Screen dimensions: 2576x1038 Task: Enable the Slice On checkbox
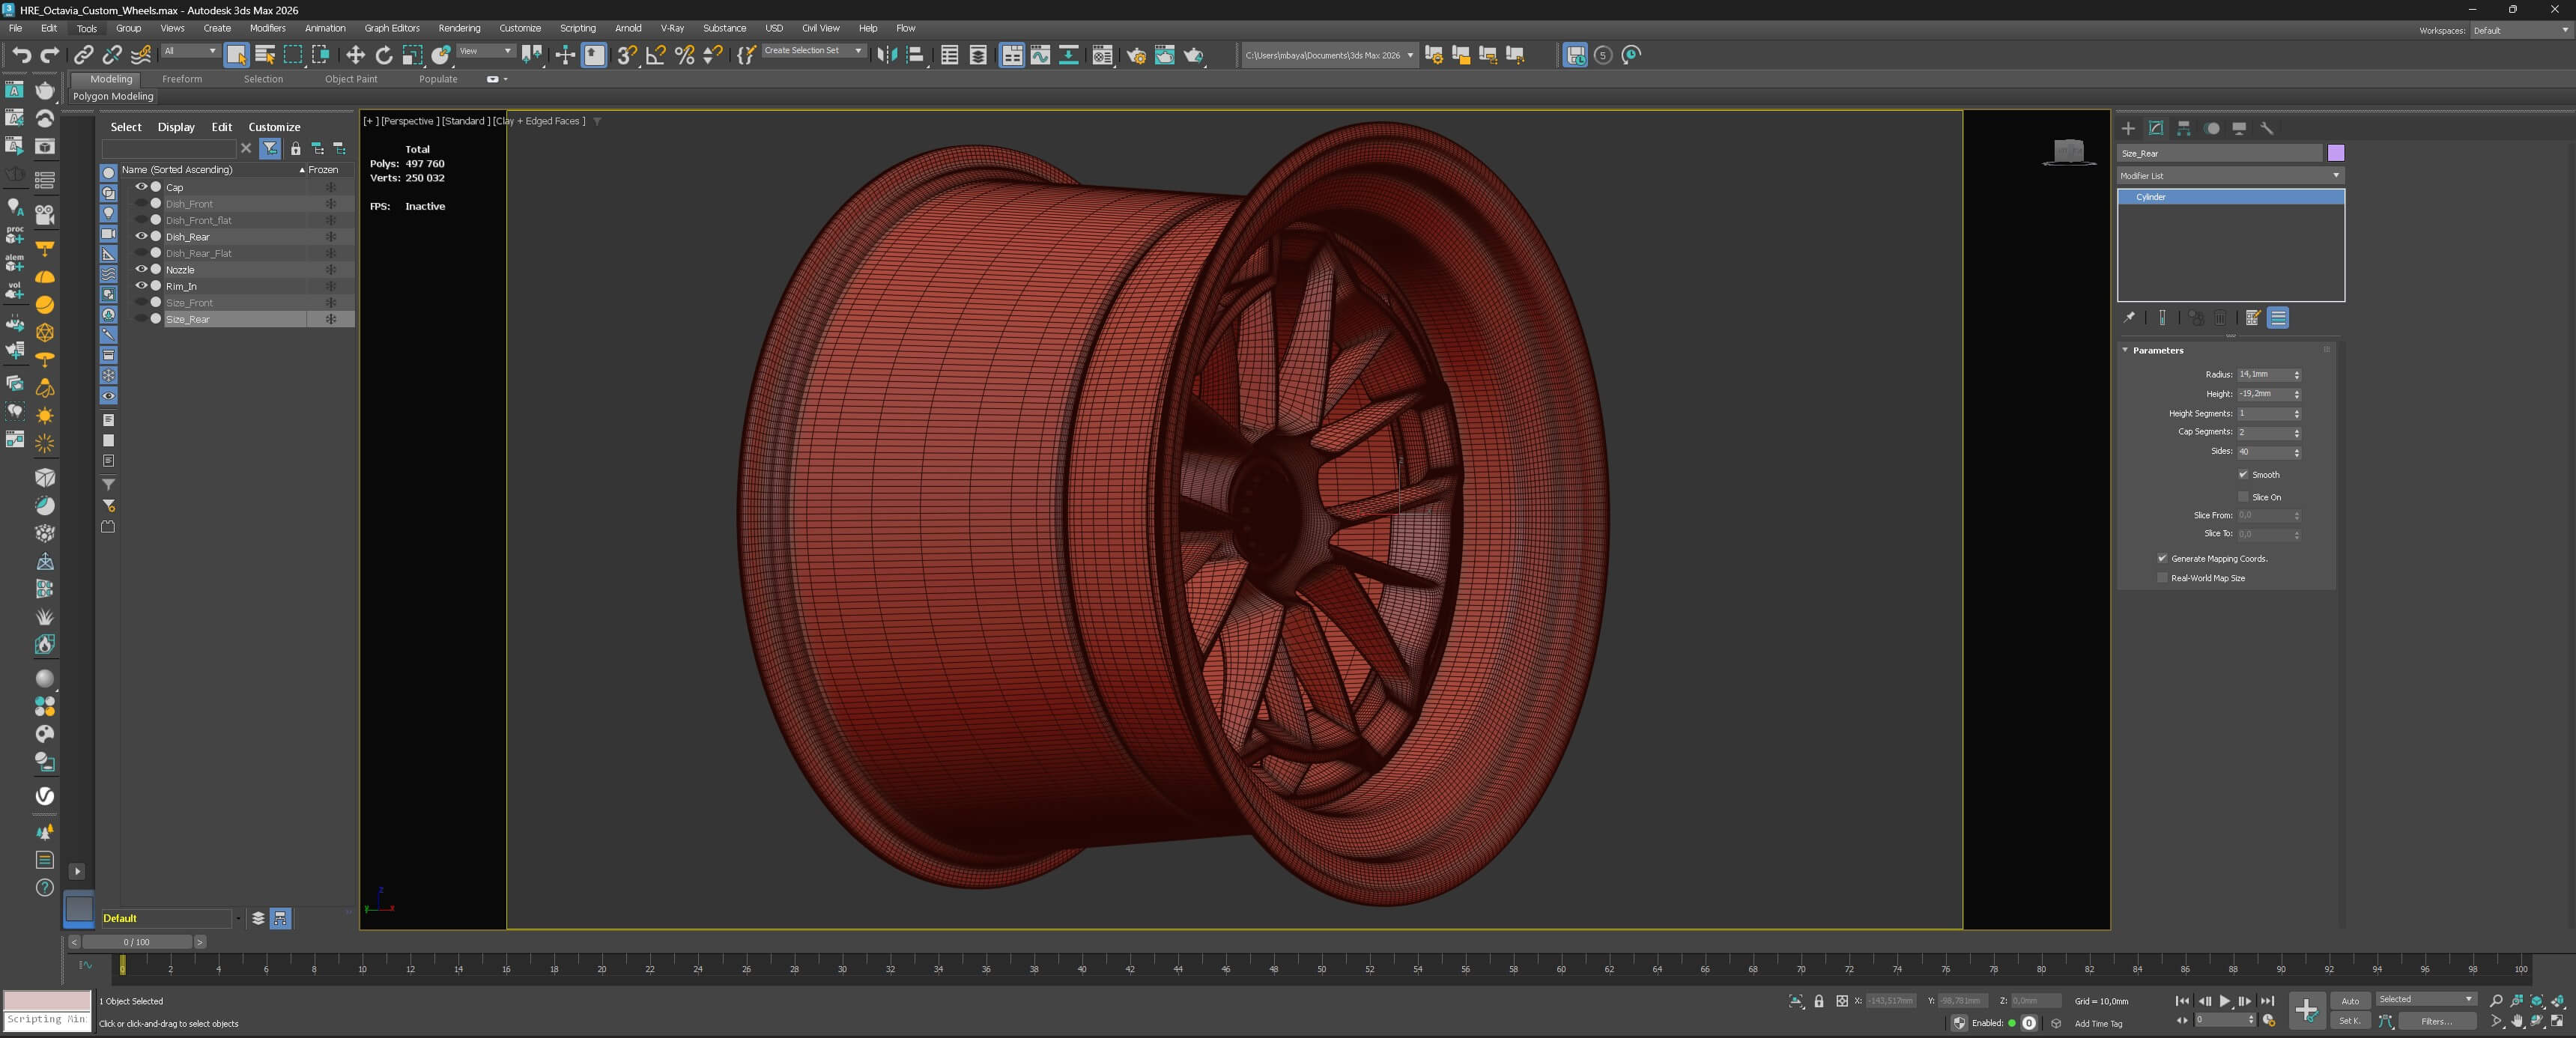(2243, 496)
